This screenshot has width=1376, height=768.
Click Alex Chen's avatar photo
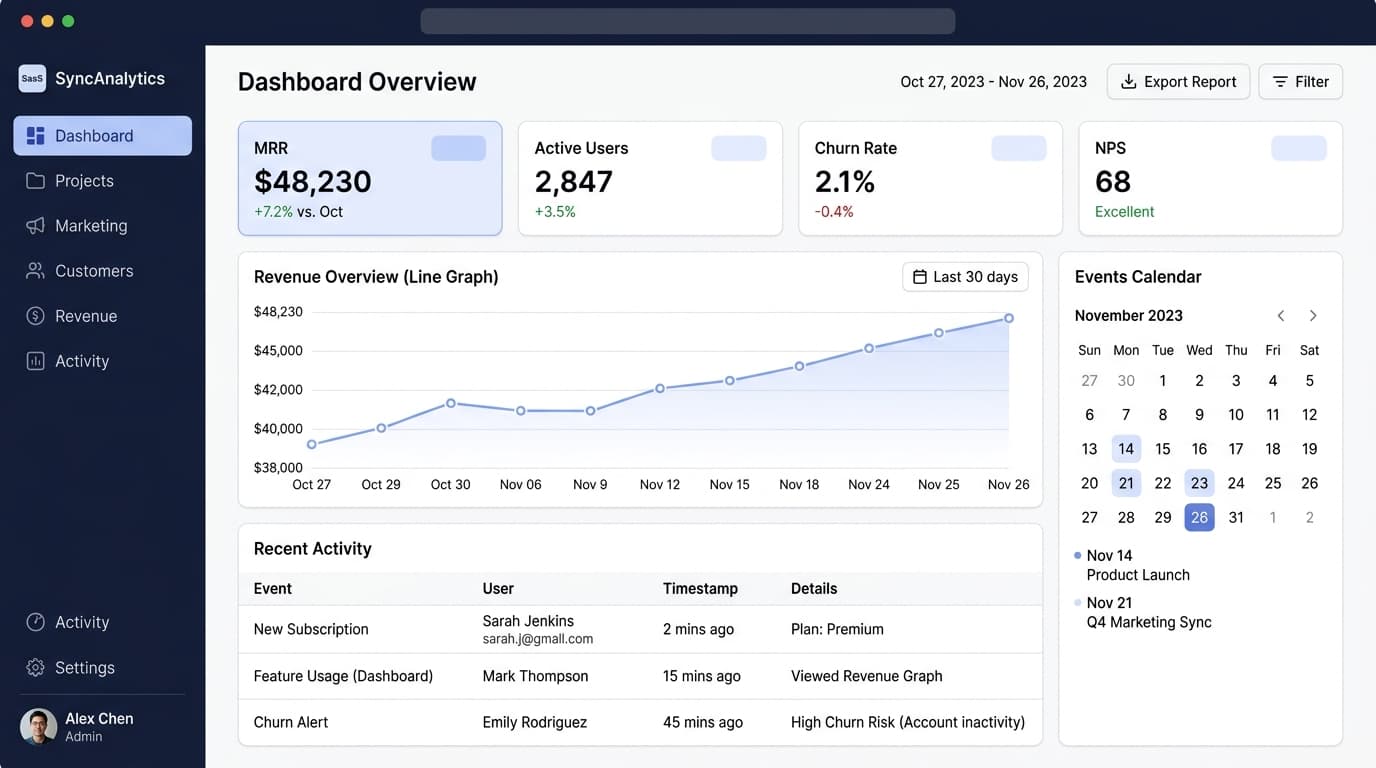click(38, 727)
